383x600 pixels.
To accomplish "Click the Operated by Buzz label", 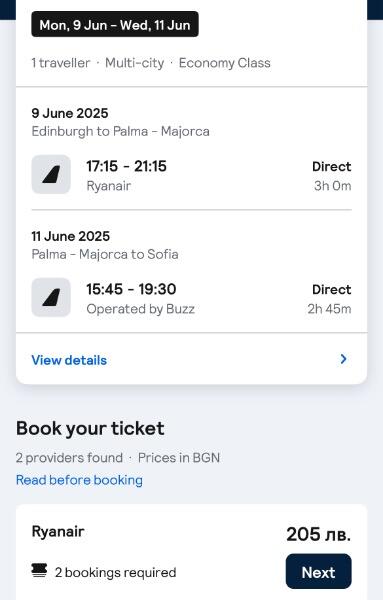I will (x=141, y=309).
